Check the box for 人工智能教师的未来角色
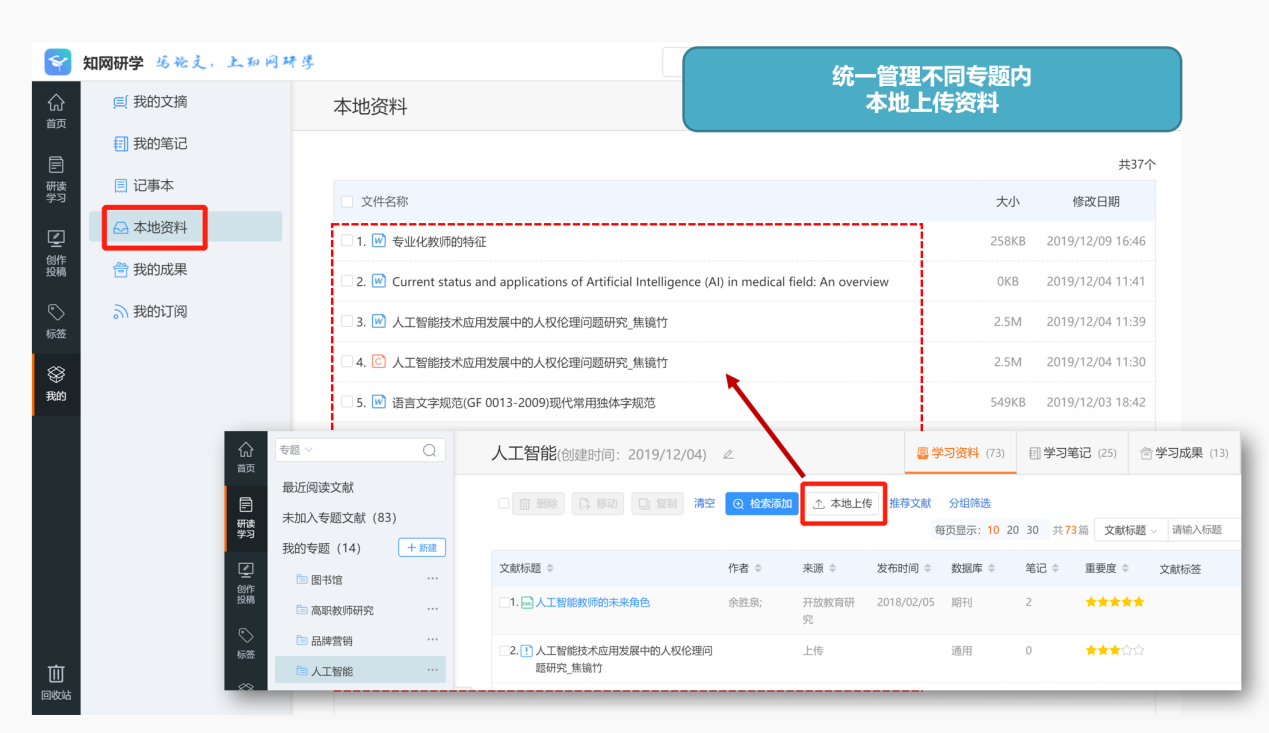 tap(504, 602)
